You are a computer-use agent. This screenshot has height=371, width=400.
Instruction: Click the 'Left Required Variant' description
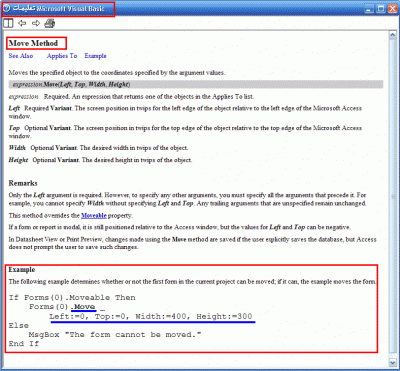pos(185,112)
